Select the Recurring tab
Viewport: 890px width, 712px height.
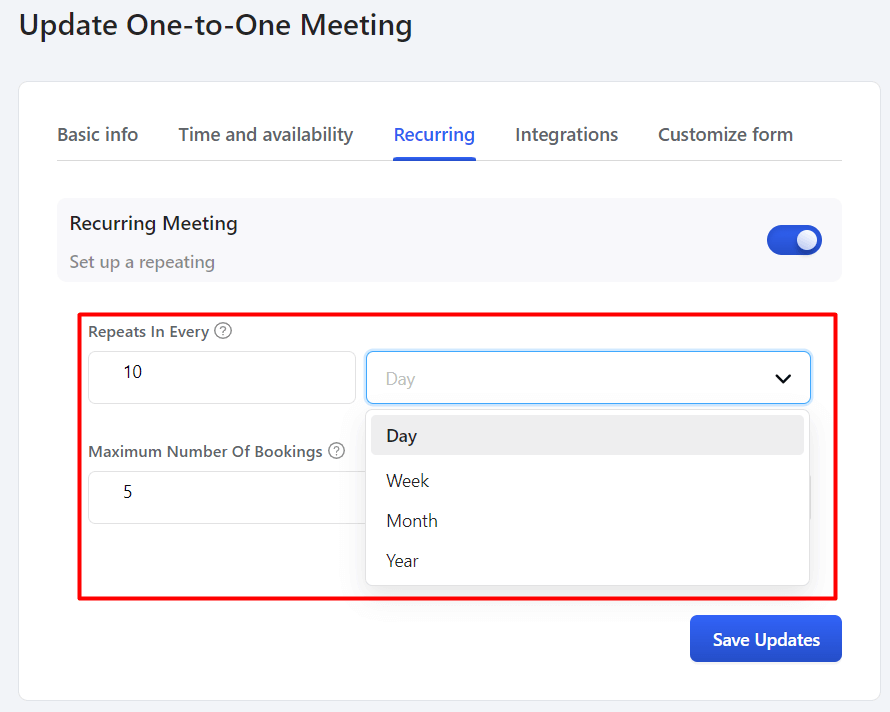[x=434, y=135]
